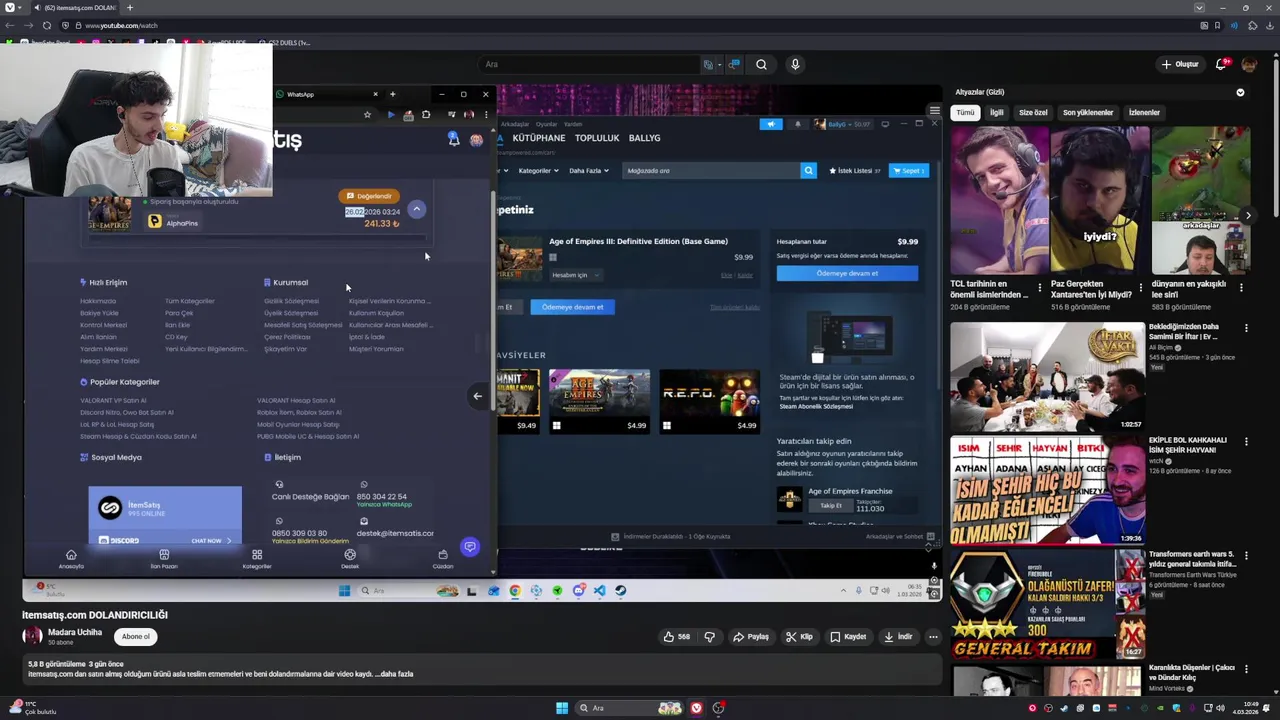Viewport: 1280px width, 720px height.
Task: Select the itemsatış.com DOLANDIRICILIĞI browser tab
Action: tap(75, 7)
